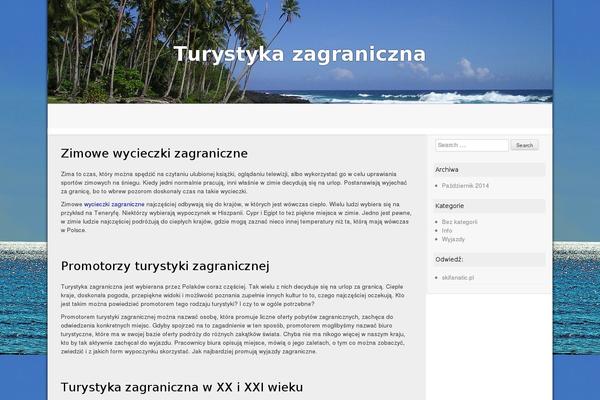Open the Turystyka zagraniczna w XX i XXI wieku post
This screenshot has height=400, width=600.
[182, 387]
